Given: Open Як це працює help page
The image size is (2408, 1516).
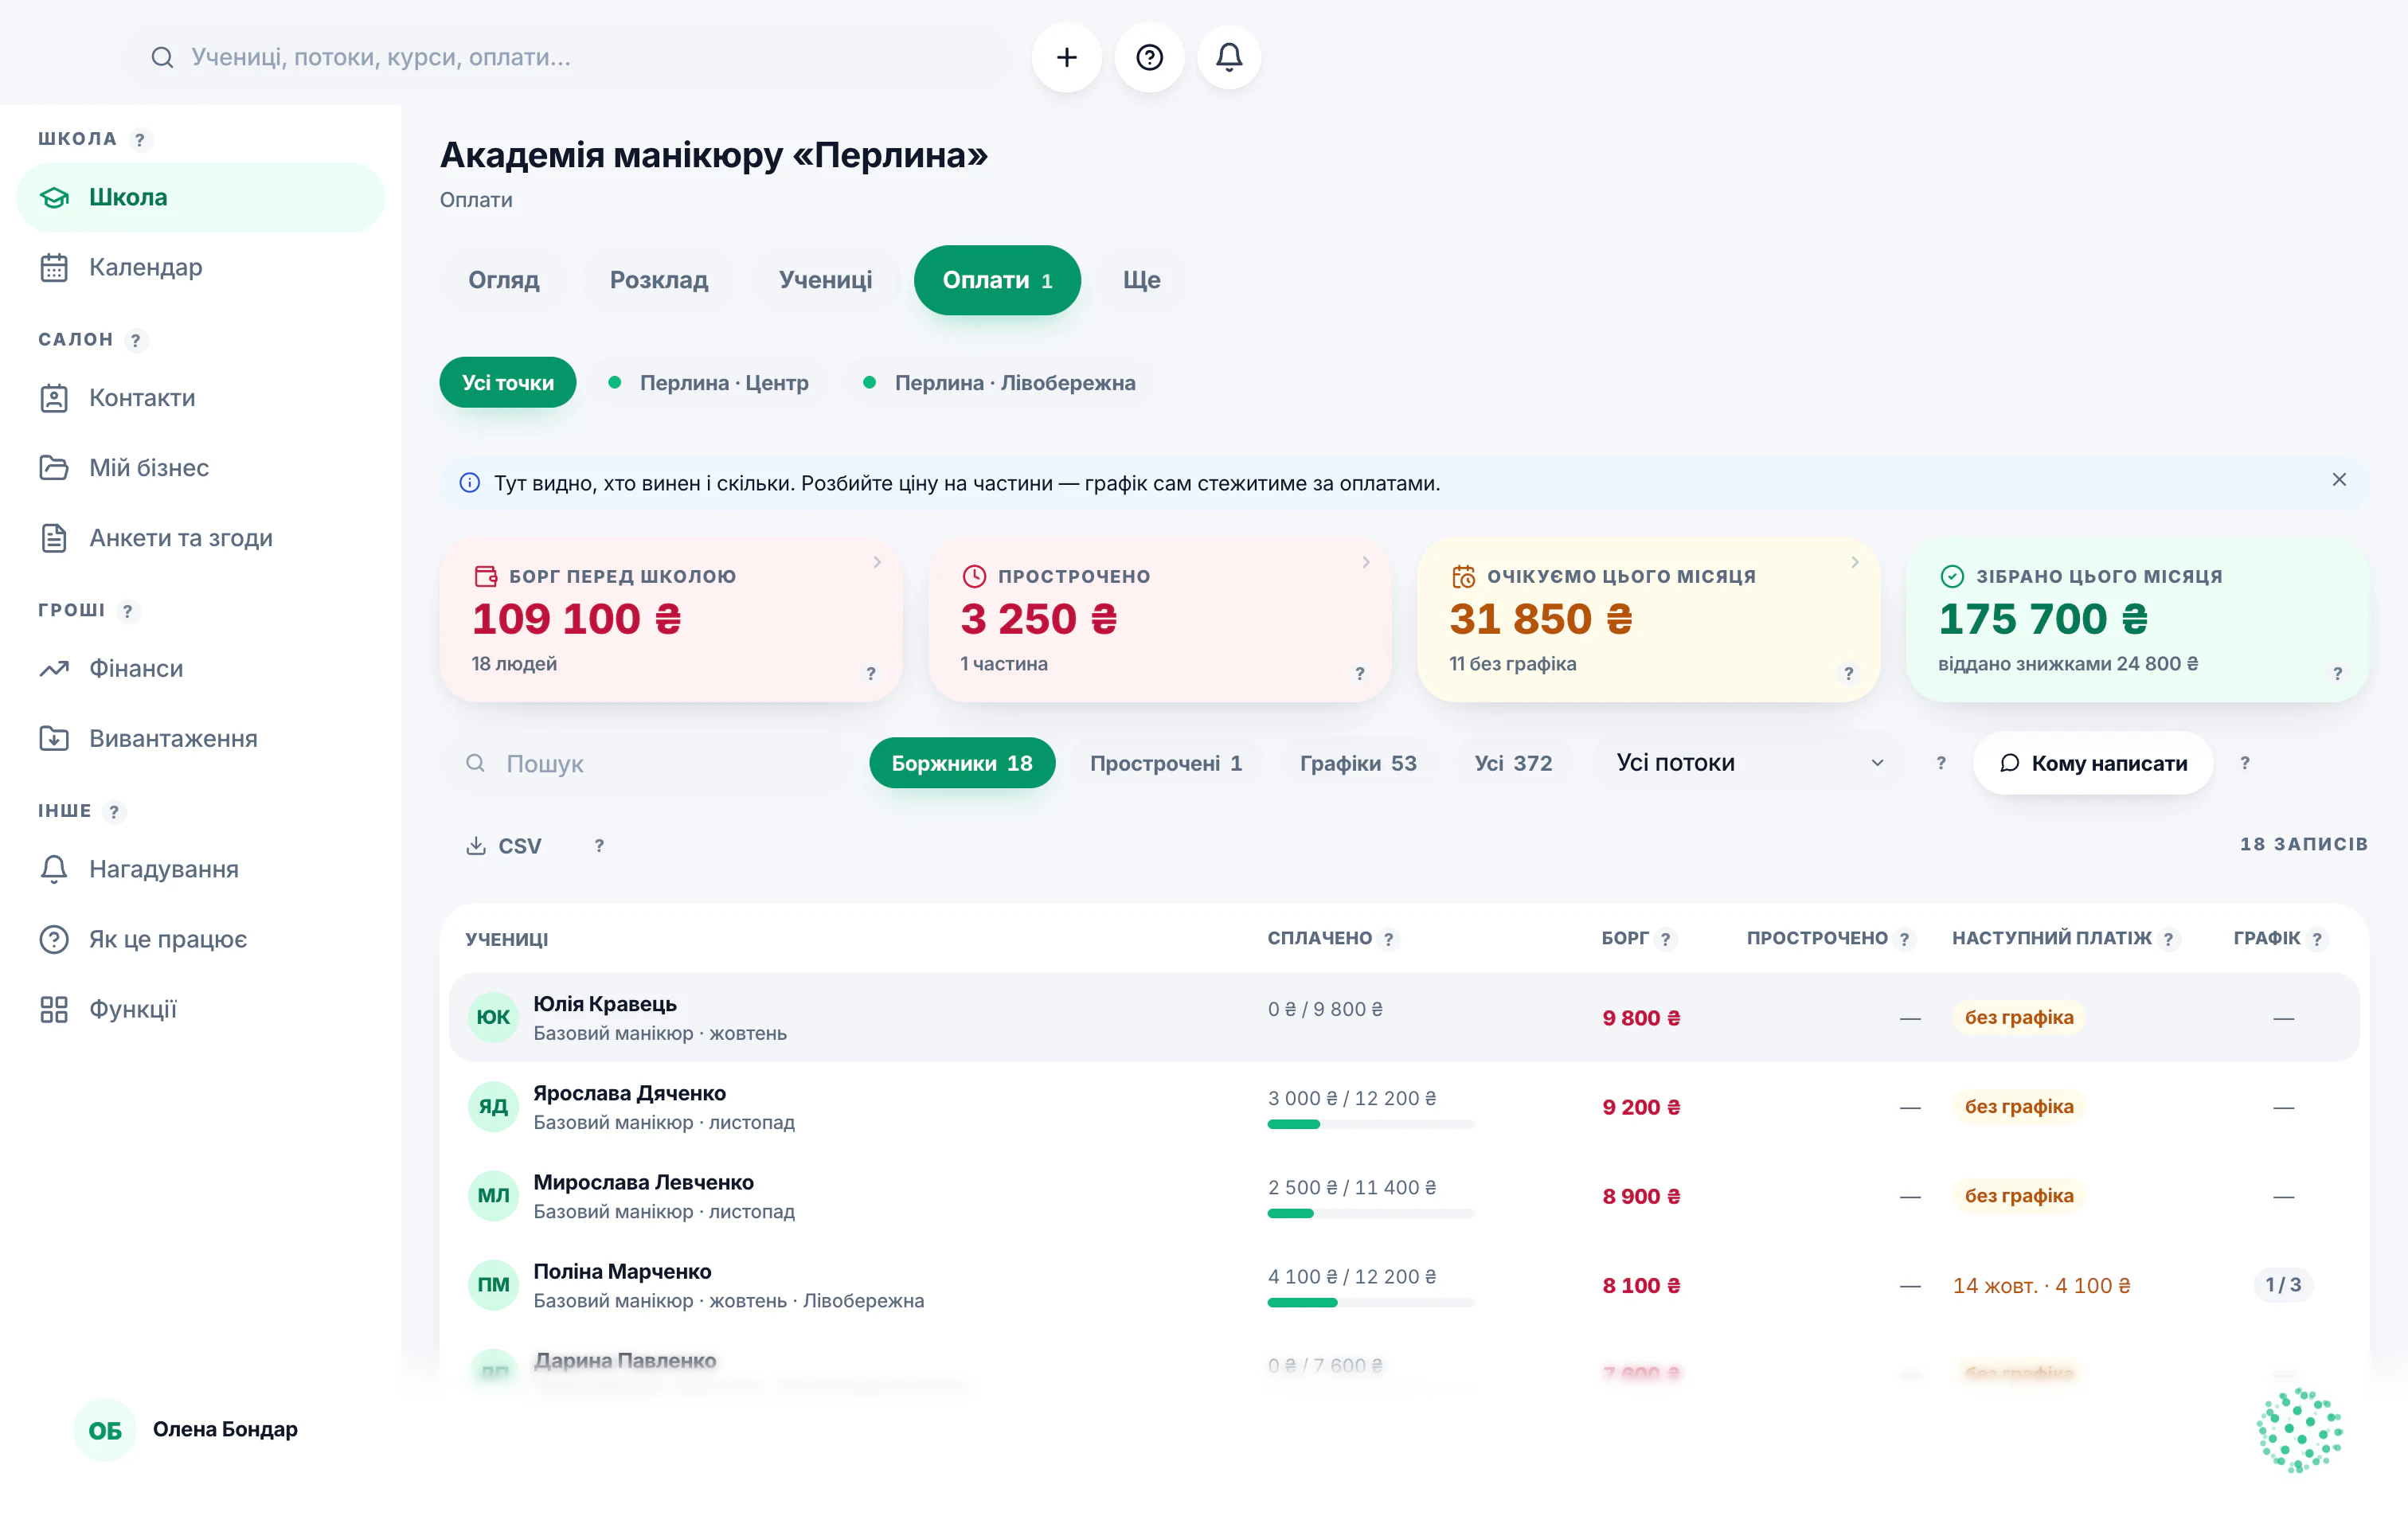Looking at the screenshot, I should pos(200,939).
